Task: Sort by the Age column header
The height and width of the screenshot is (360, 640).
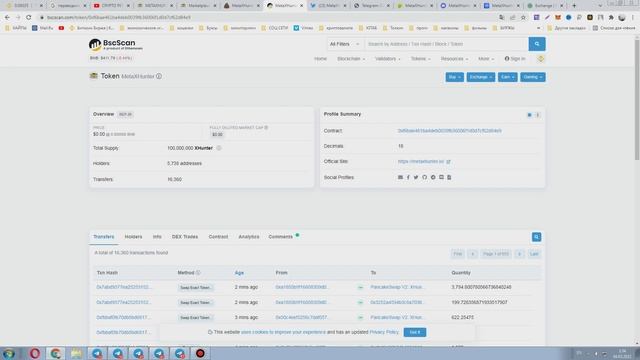Action: (239, 273)
